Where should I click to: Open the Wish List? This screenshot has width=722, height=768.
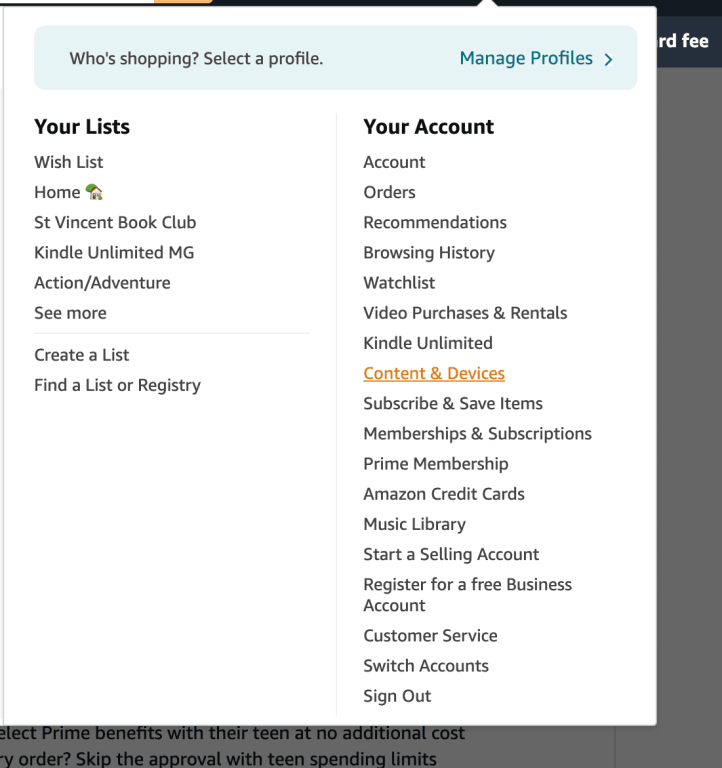tap(69, 162)
